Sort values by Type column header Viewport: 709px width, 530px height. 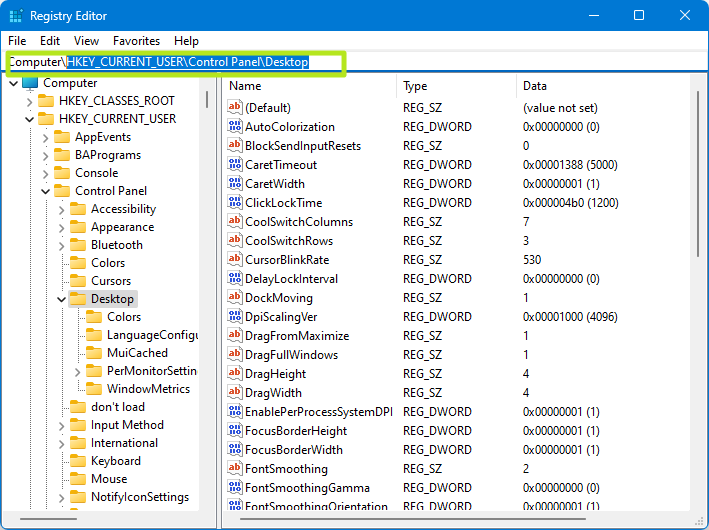point(456,86)
